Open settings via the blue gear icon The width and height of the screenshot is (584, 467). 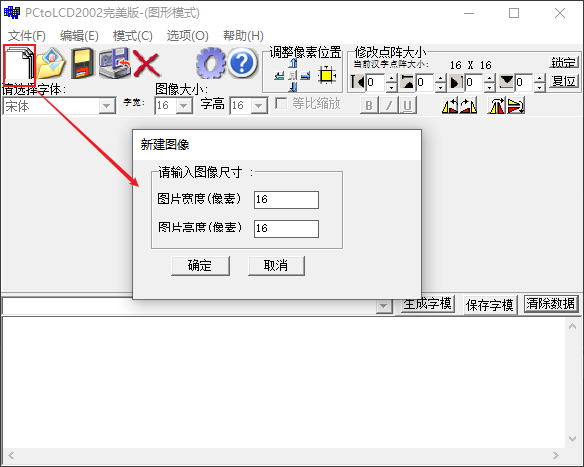click(211, 63)
